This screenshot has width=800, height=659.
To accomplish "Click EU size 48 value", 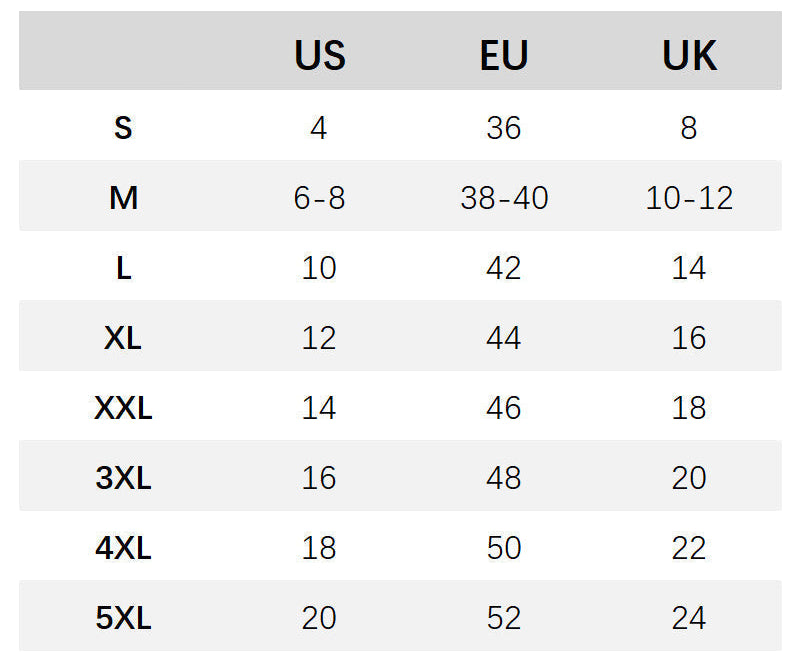I will 504,478.
